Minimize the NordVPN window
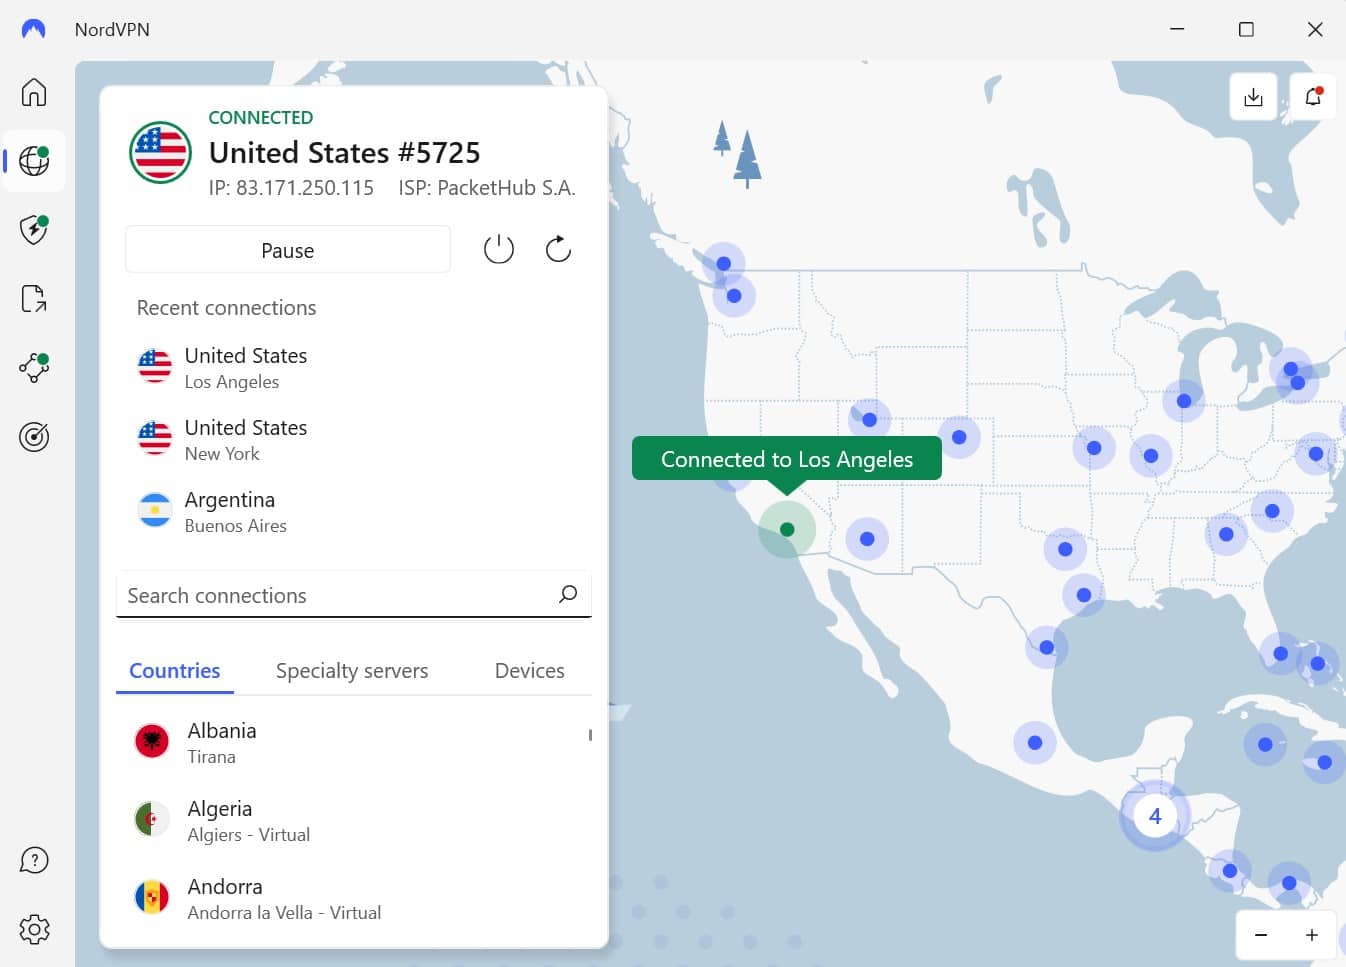Screen dimensions: 1346x967 coord(1177,29)
